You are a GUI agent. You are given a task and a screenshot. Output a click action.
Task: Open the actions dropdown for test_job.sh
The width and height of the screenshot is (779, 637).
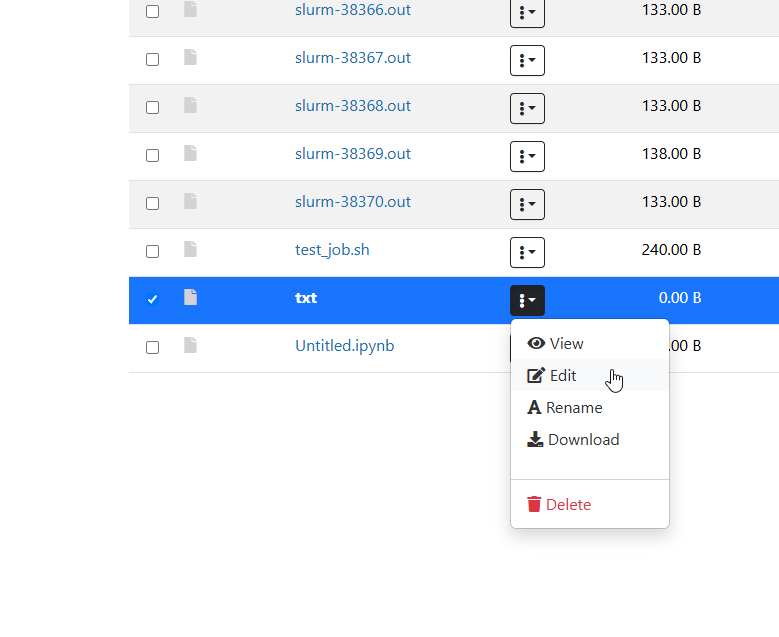(x=527, y=252)
